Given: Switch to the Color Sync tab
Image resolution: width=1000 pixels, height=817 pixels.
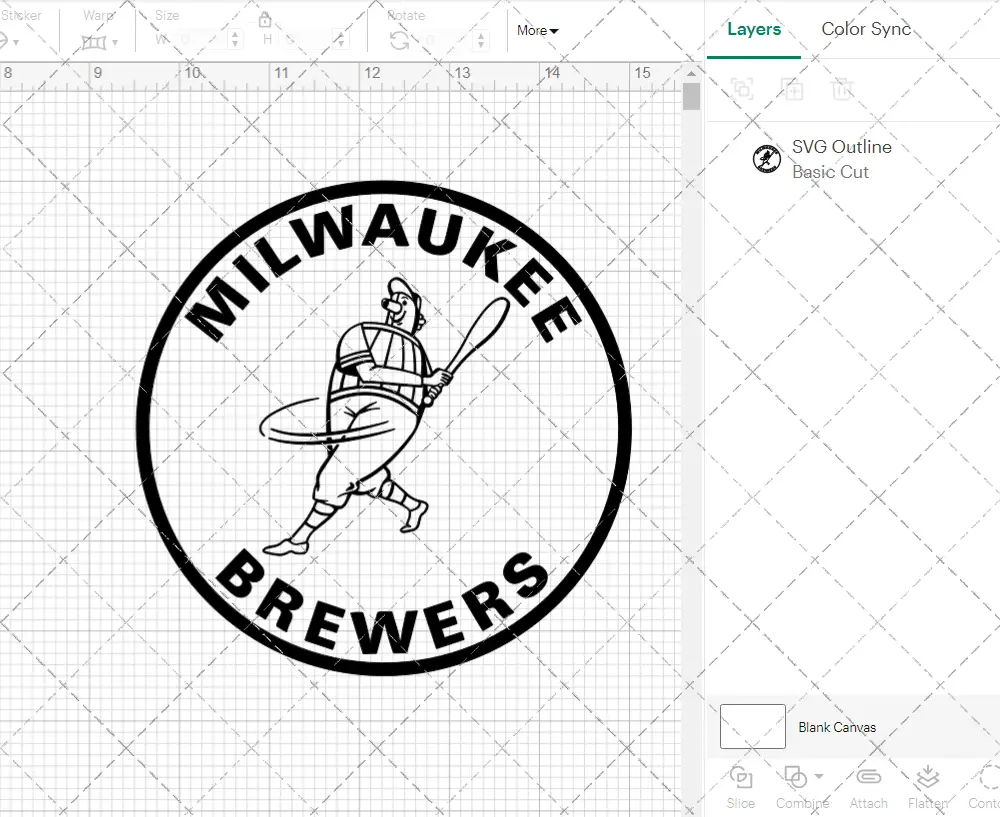Looking at the screenshot, I should click(865, 29).
